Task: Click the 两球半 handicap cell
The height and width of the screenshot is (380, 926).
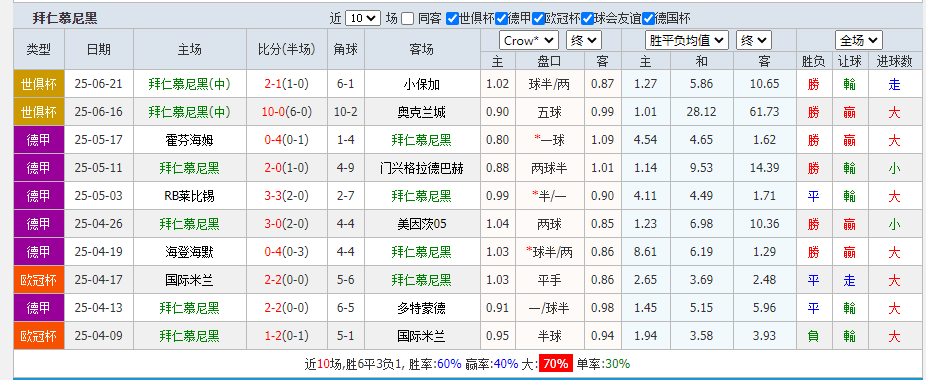Action: click(549, 168)
